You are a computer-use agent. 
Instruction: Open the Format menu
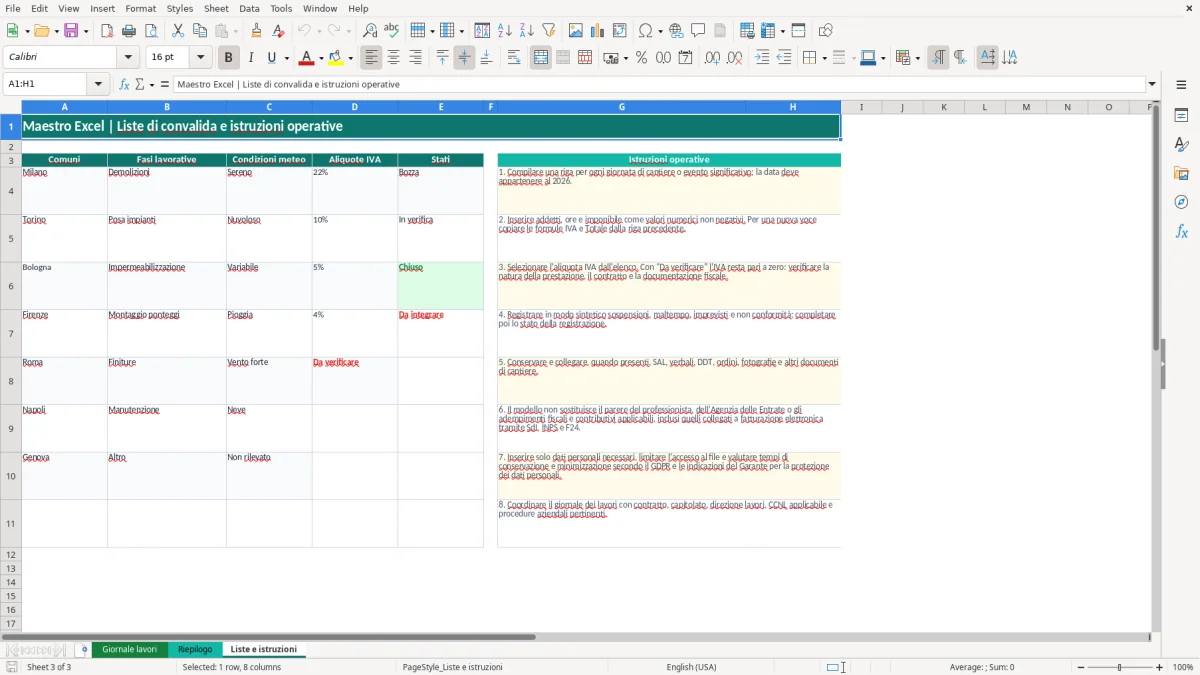[140, 8]
